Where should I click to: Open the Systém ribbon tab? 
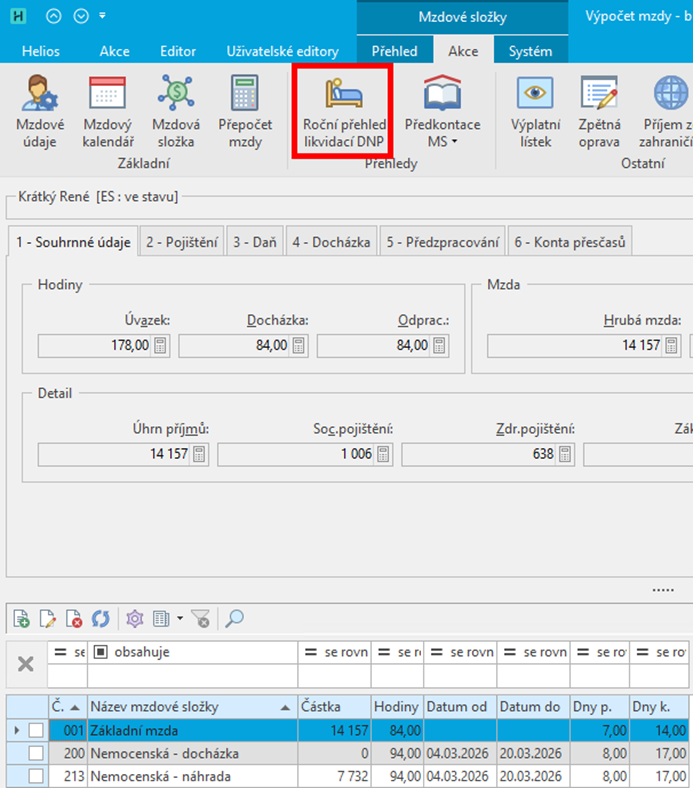529,51
